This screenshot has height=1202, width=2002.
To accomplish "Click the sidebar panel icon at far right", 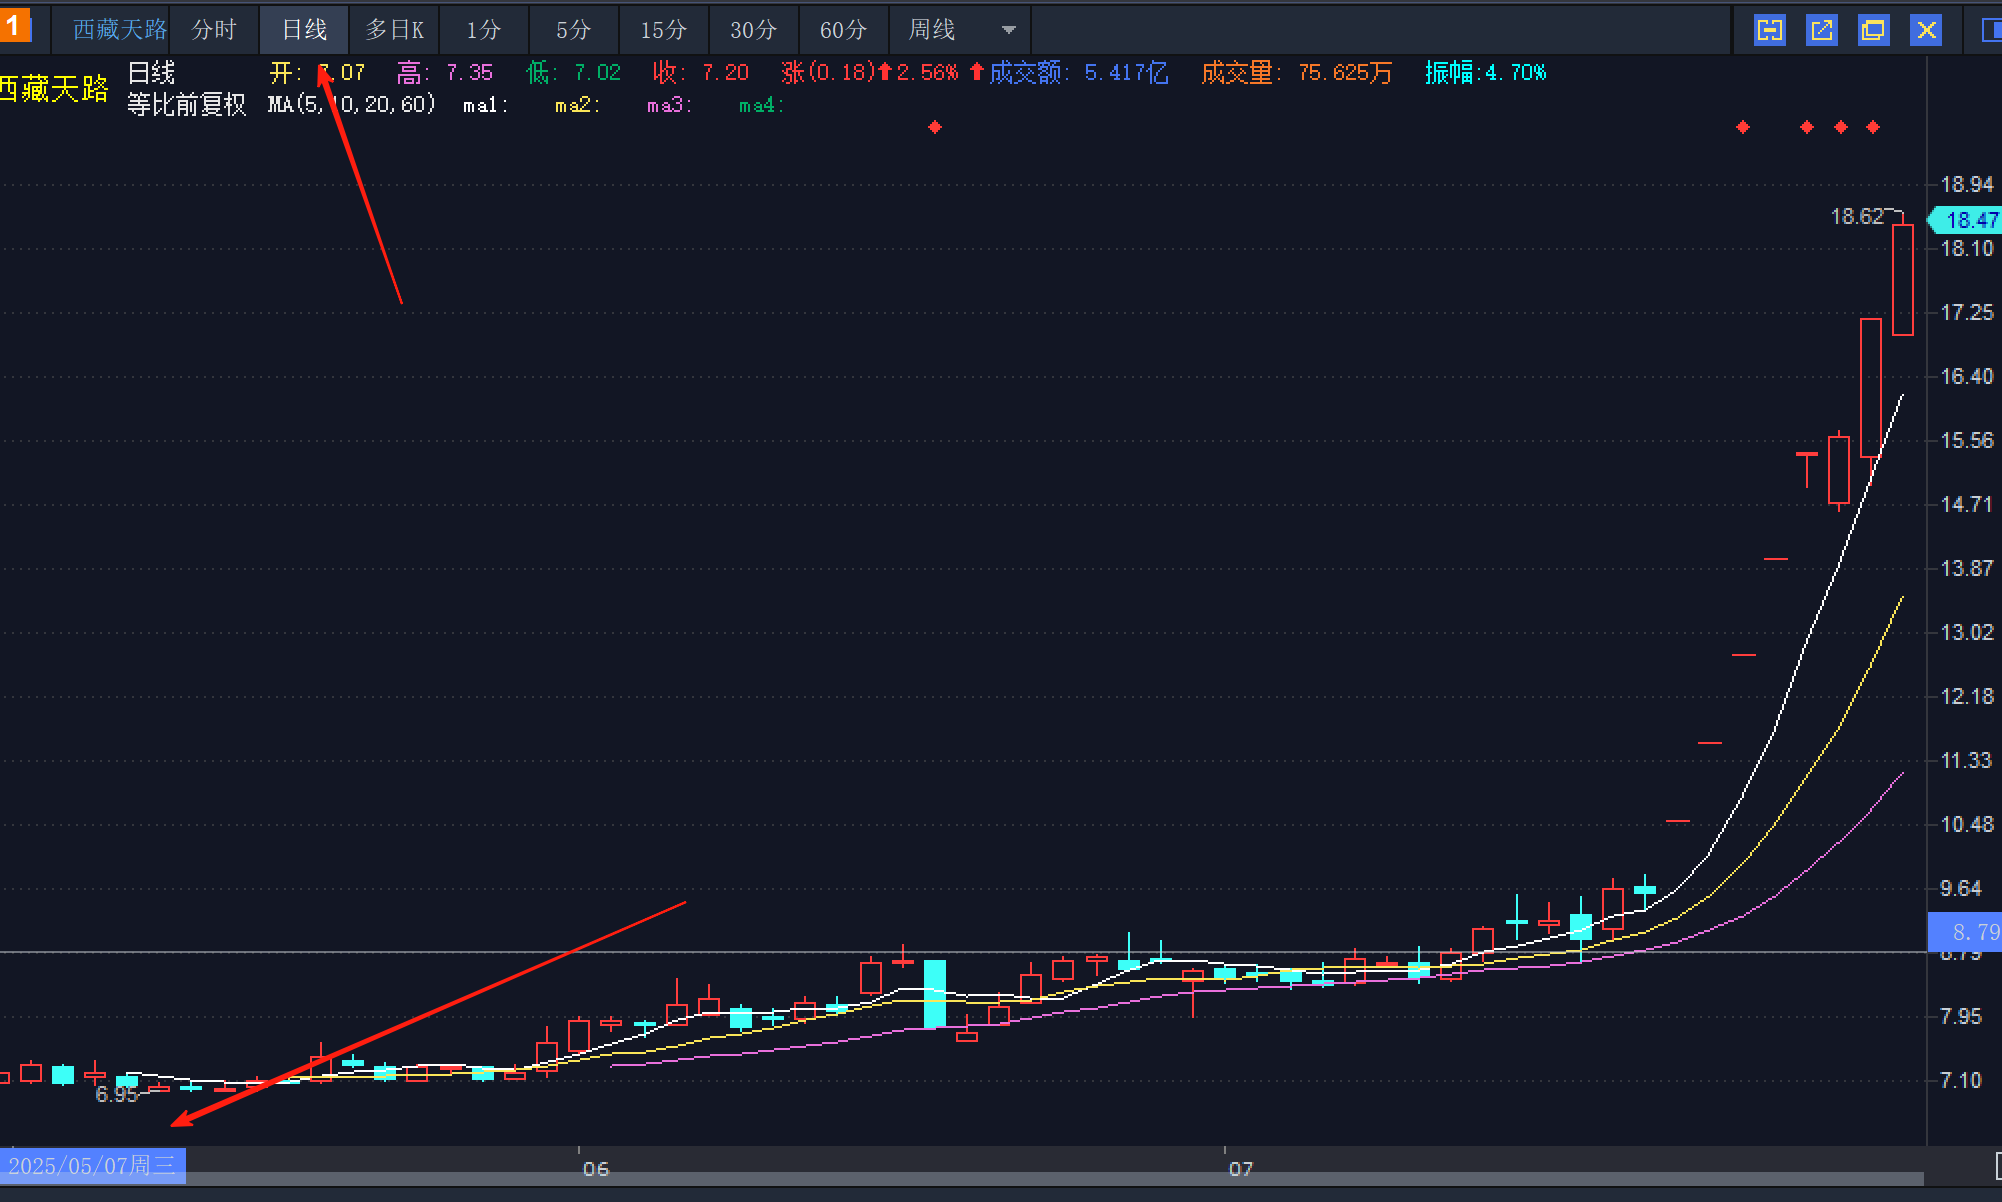I will point(1992,30).
